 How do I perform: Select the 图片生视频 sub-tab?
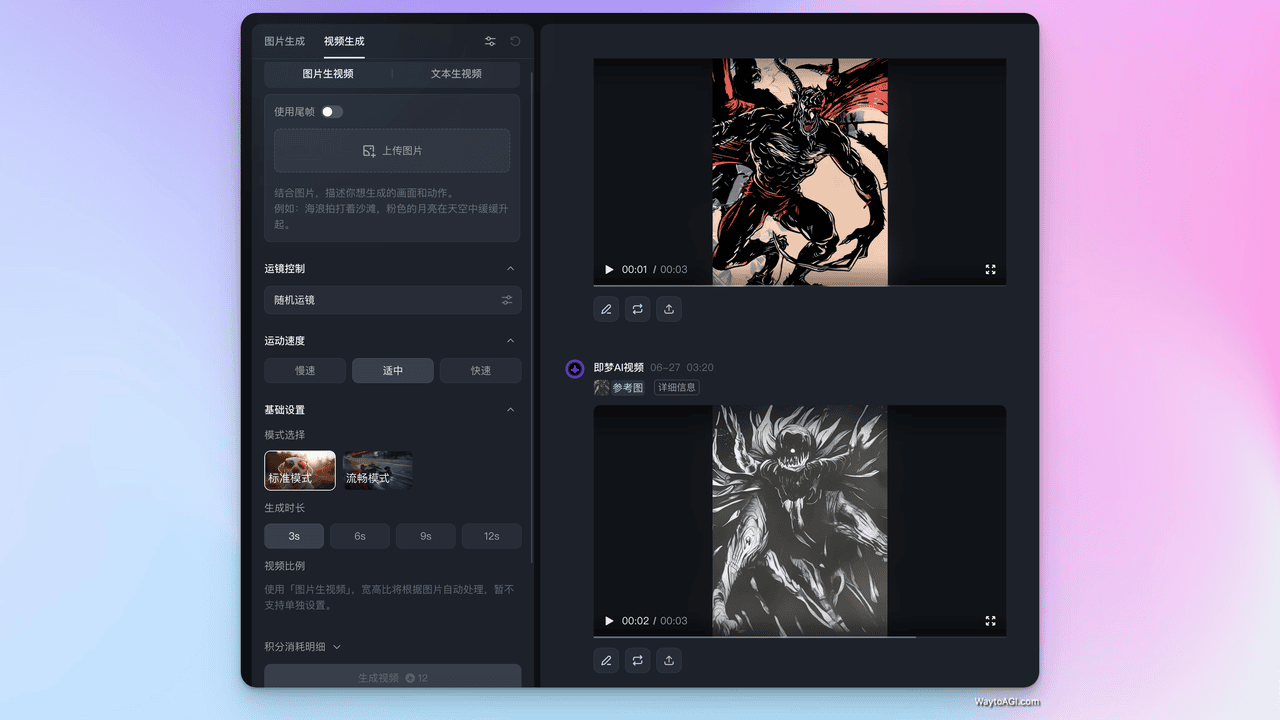328,74
